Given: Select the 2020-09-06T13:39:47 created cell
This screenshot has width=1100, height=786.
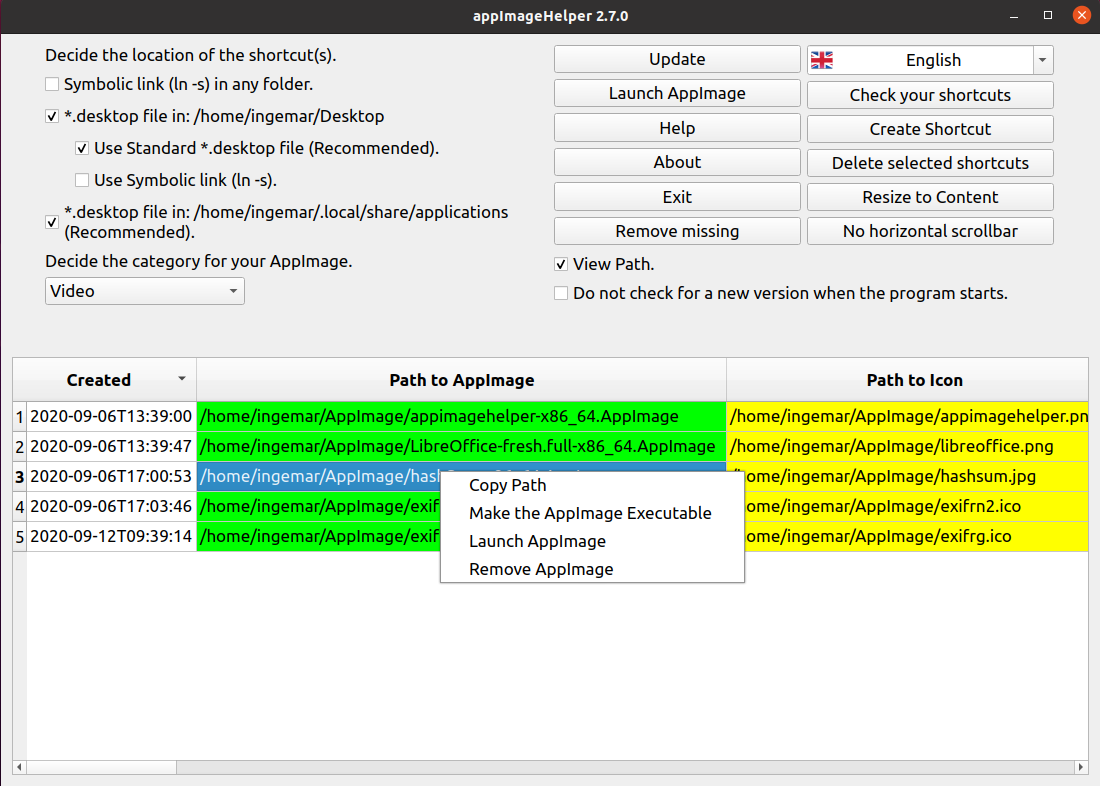Looking at the screenshot, I should [112, 447].
